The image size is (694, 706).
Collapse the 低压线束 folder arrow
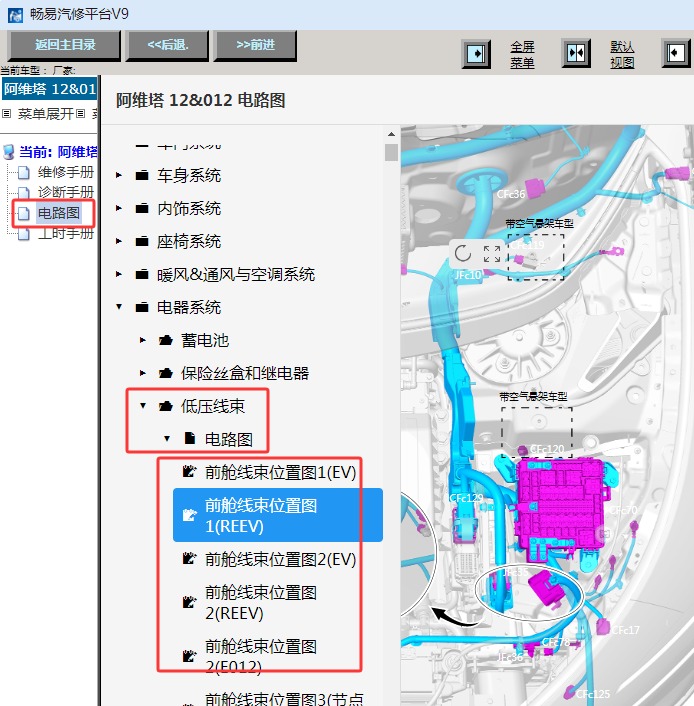[x=143, y=406]
